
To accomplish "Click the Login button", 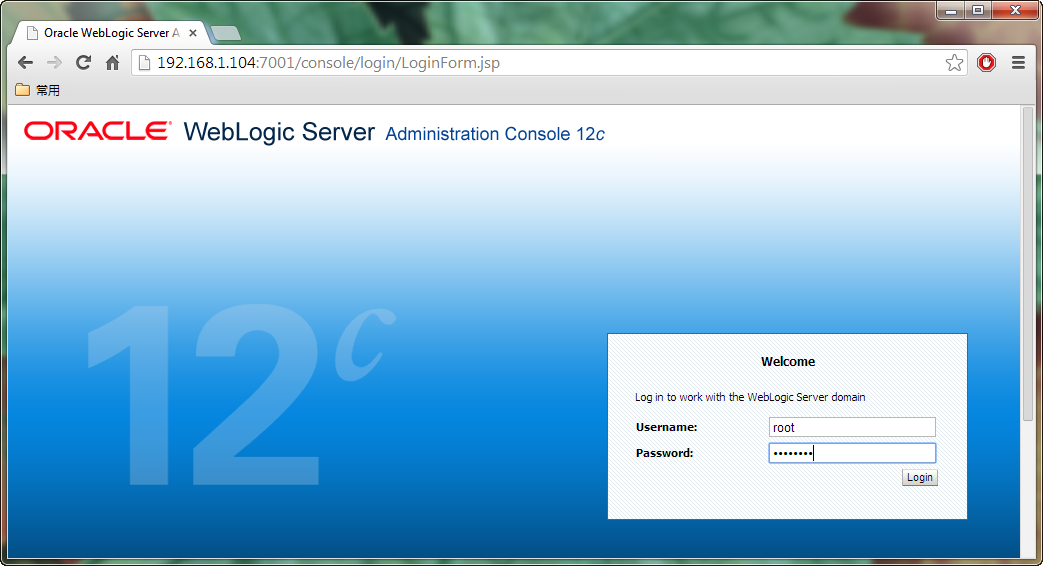I will pyautogui.click(x=920, y=478).
